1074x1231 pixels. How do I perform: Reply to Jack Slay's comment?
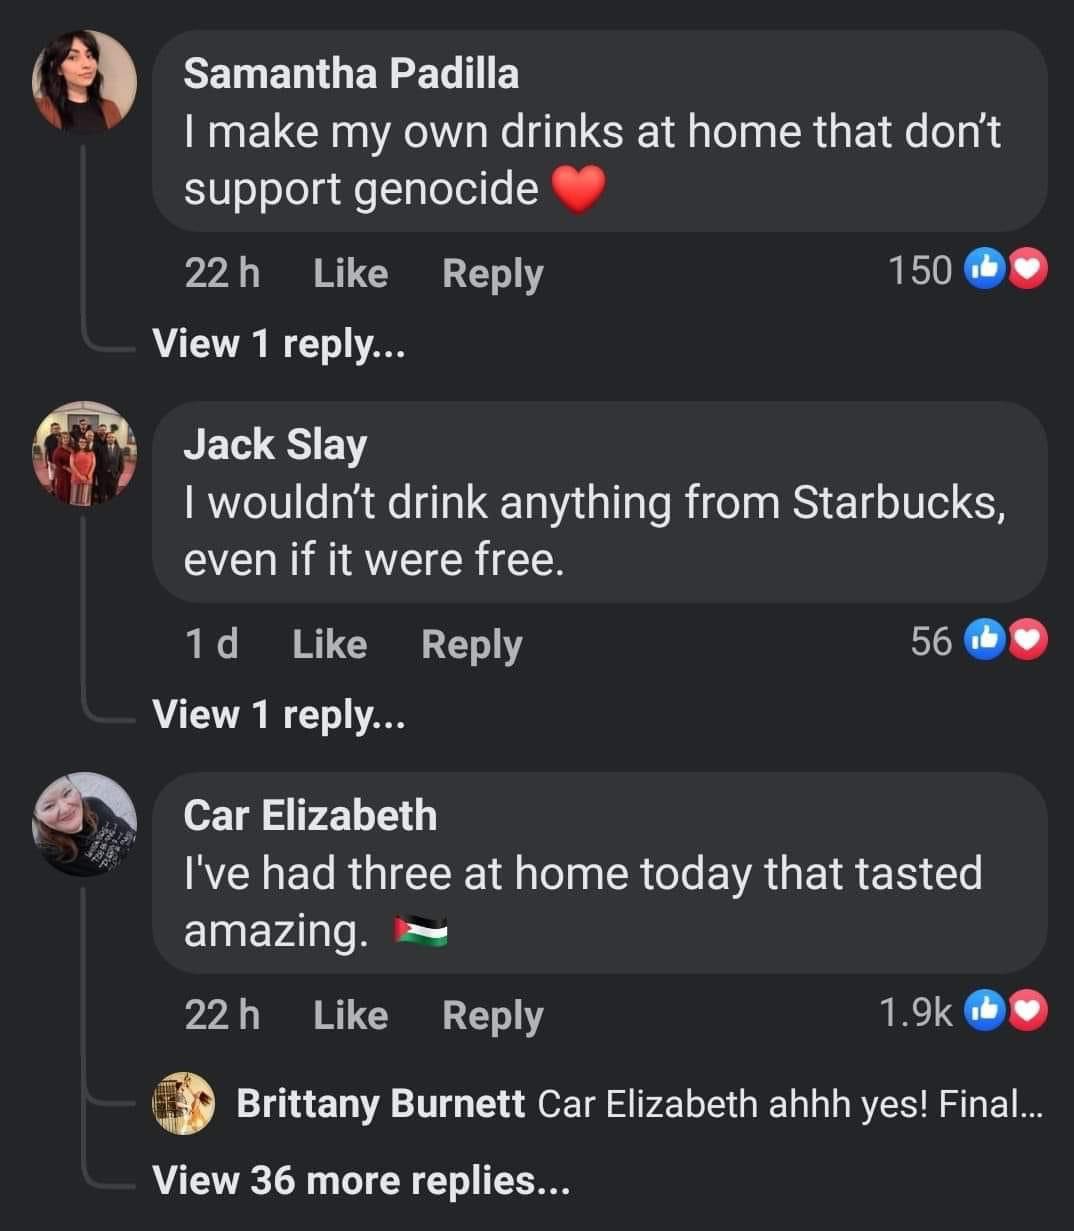[x=471, y=644]
